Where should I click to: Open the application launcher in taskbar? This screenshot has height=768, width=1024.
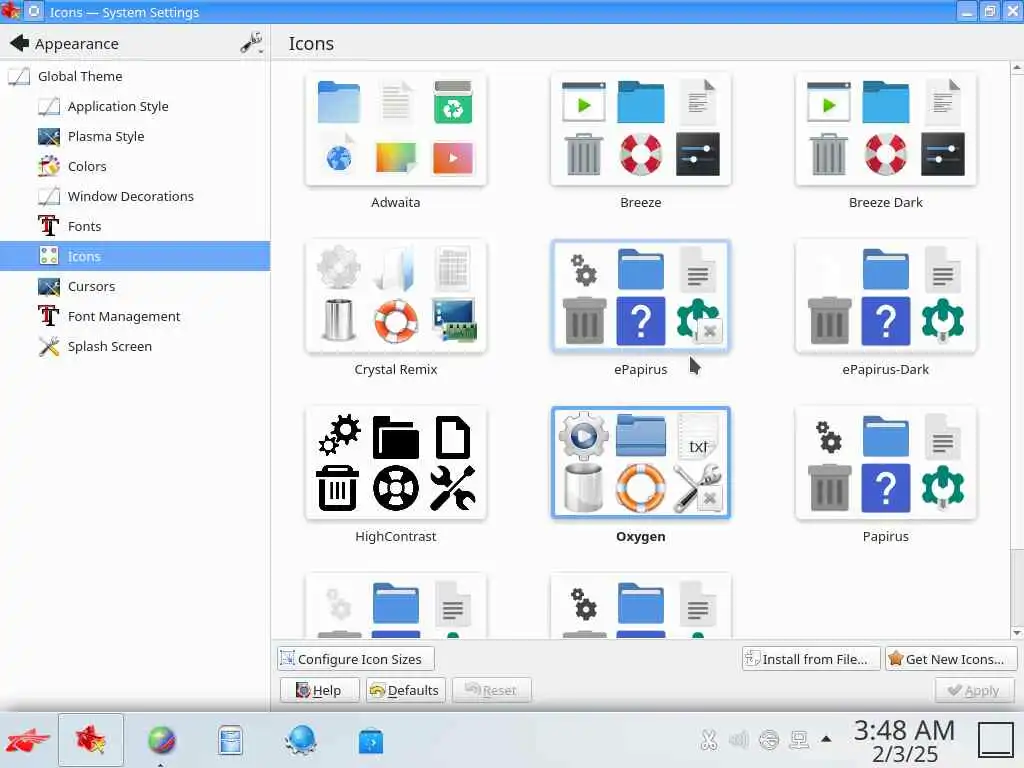(x=27, y=741)
